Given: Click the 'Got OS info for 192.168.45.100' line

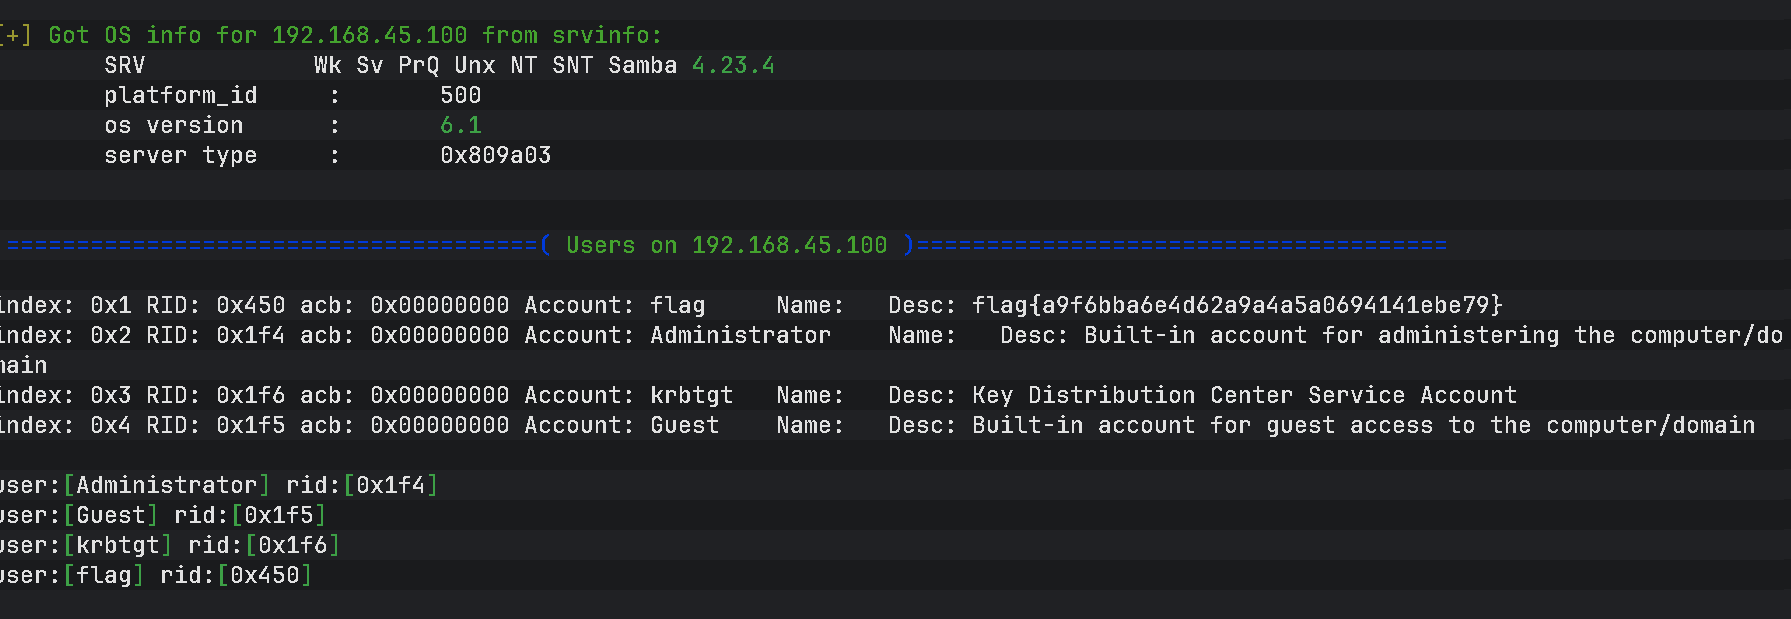Looking at the screenshot, I should (331, 35).
